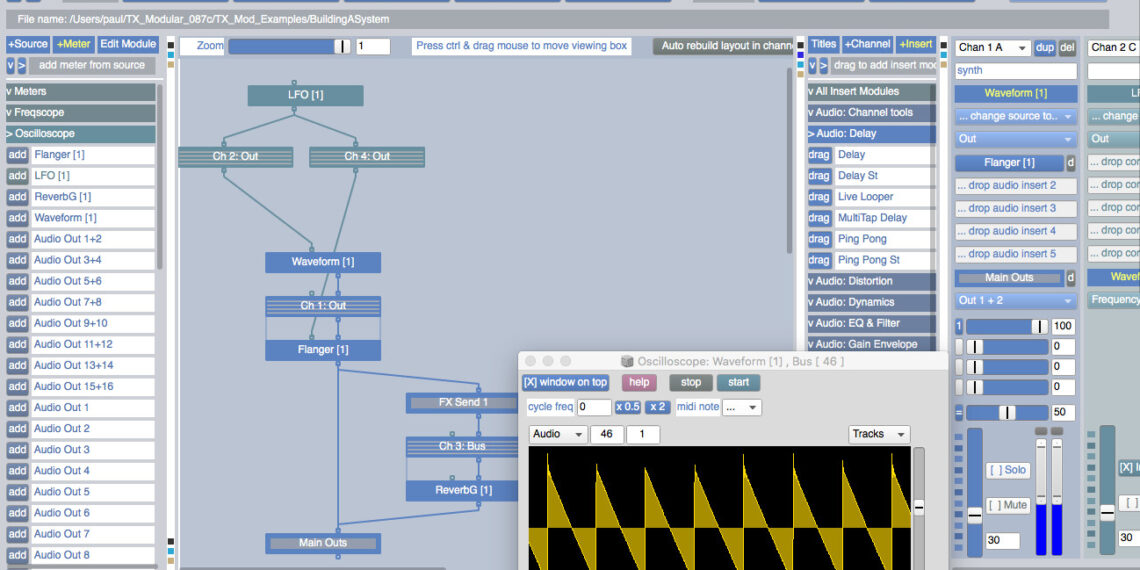1140x570 pixels.
Task: Open the 'change source to..' dropdown
Action: point(1015,116)
